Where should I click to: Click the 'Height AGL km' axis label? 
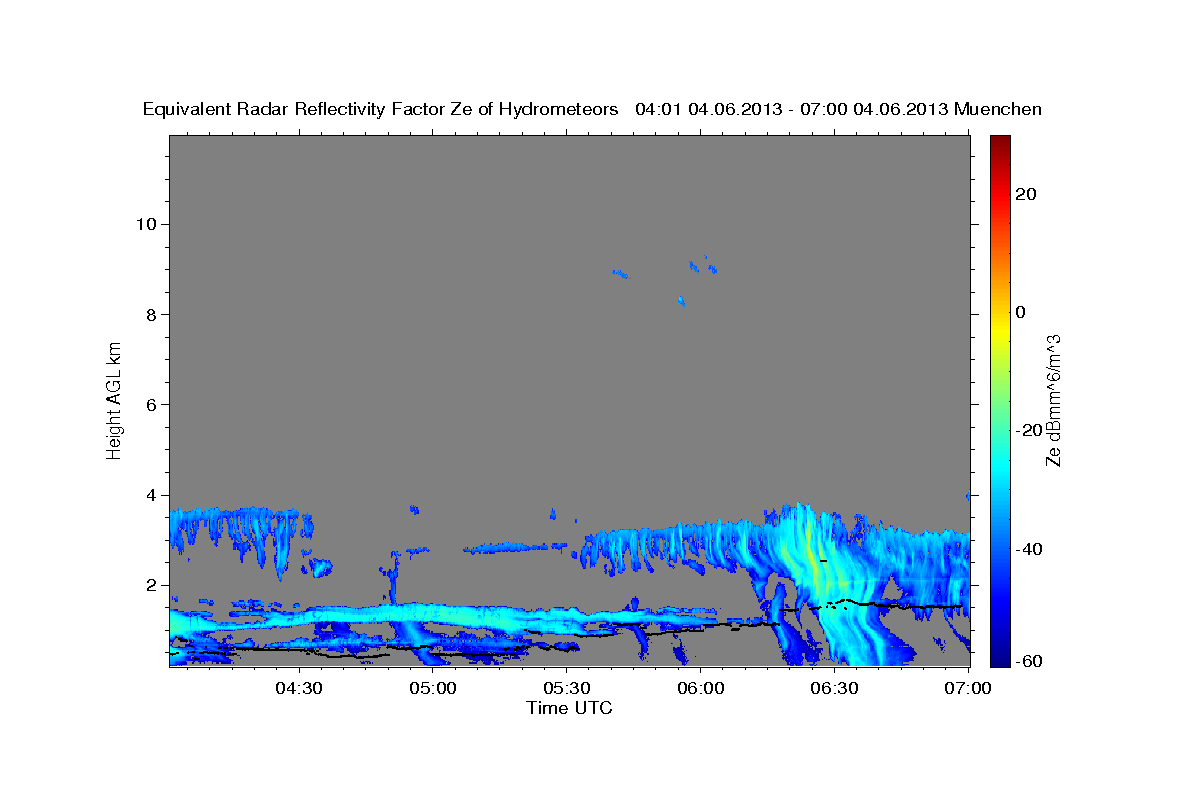pyautogui.click(x=115, y=399)
